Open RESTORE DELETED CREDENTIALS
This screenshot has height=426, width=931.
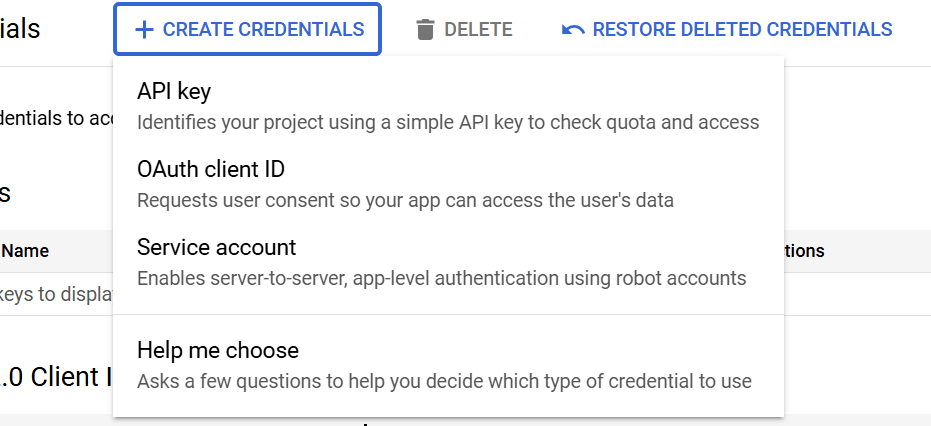pyautogui.click(x=741, y=30)
